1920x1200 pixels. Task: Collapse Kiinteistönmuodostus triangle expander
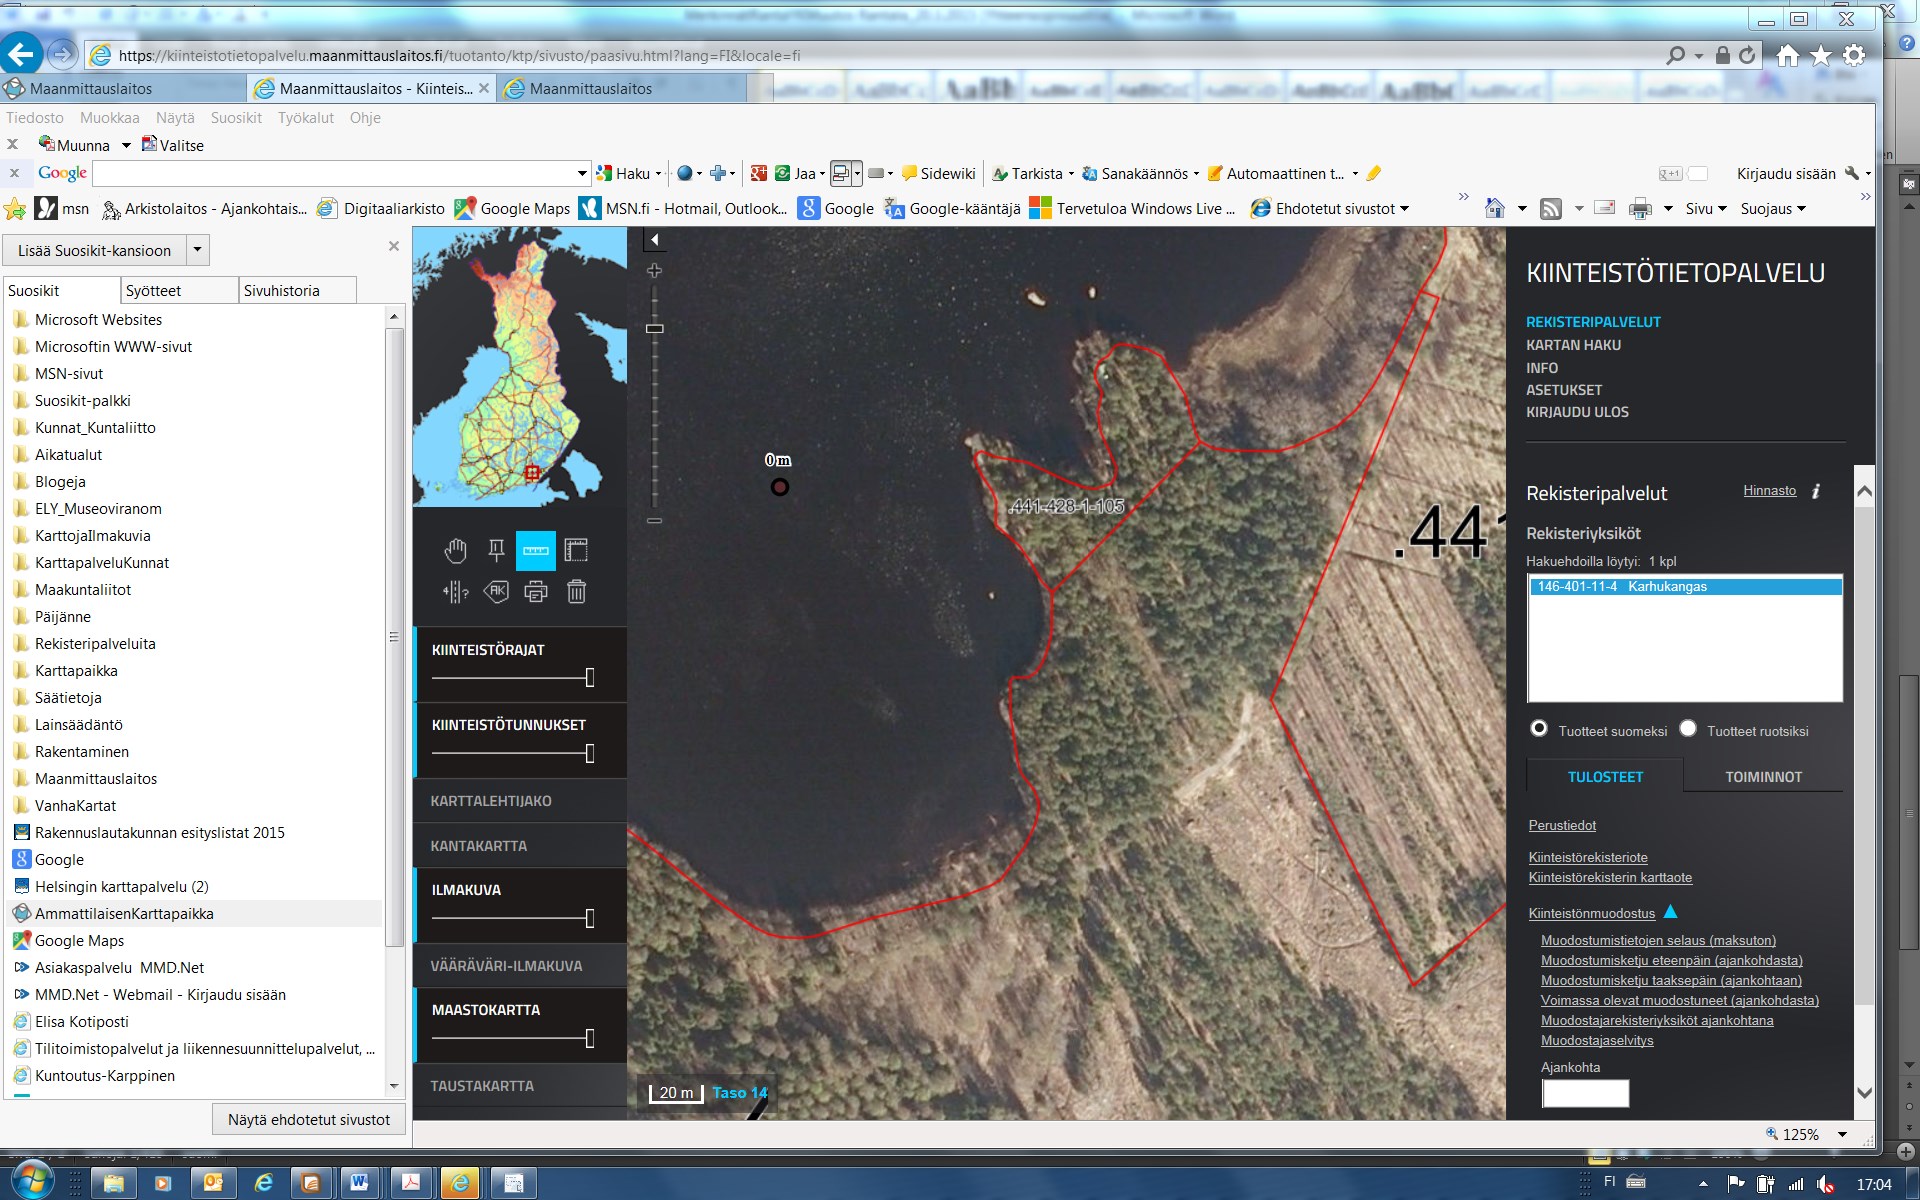coord(1670,912)
